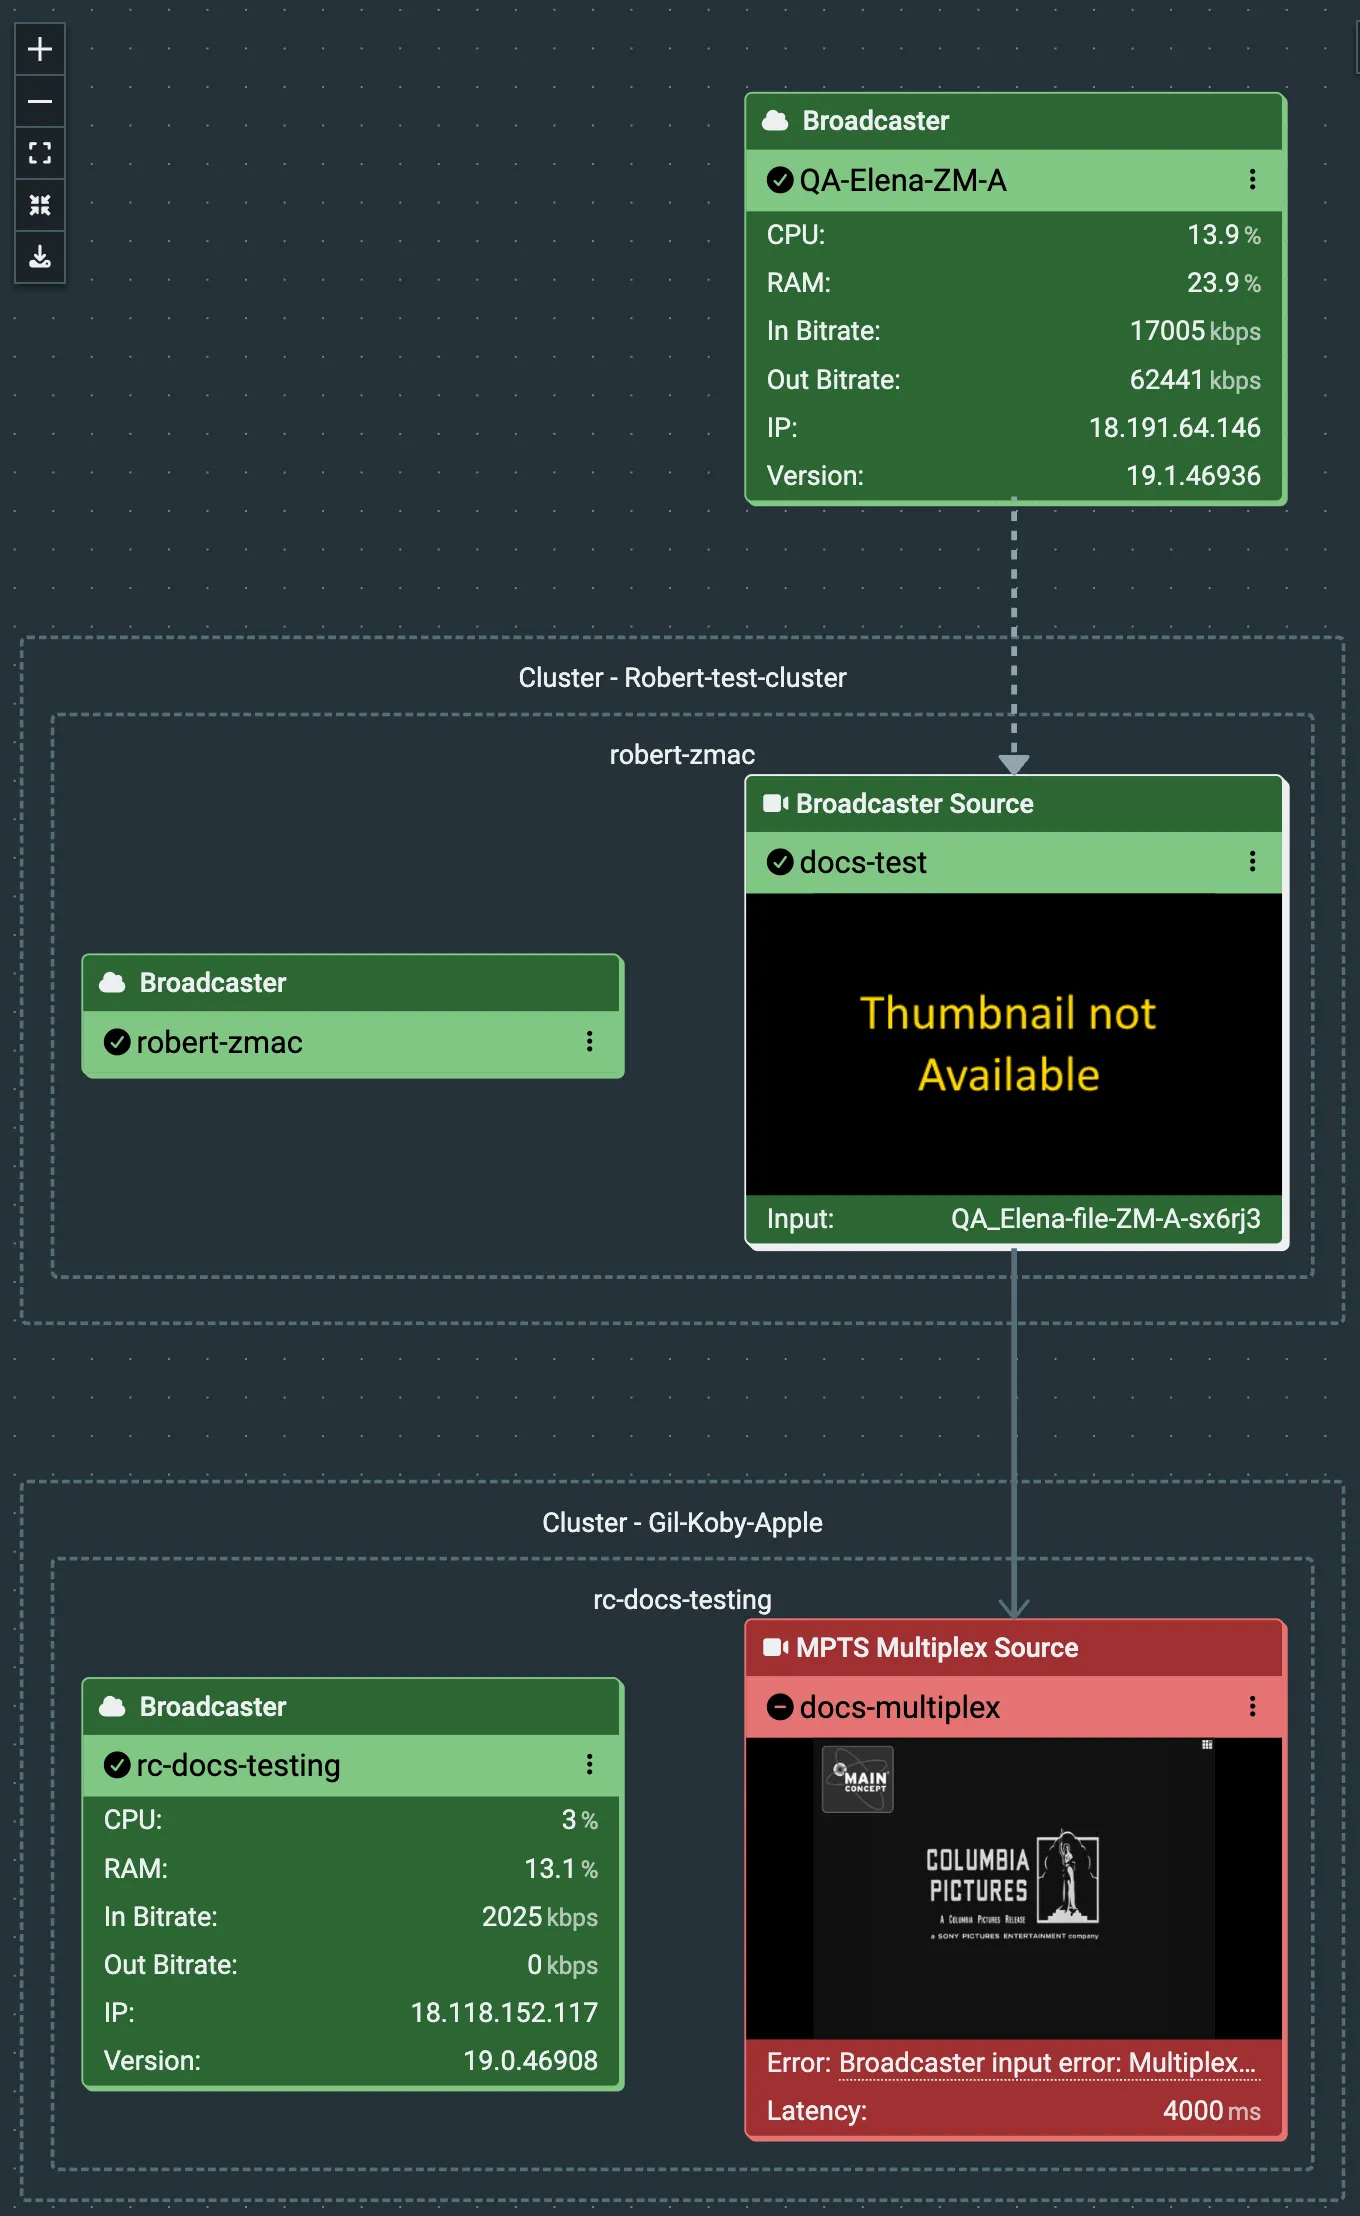1360x2216 pixels.
Task: Click the download diagram icon
Action: click(x=40, y=257)
